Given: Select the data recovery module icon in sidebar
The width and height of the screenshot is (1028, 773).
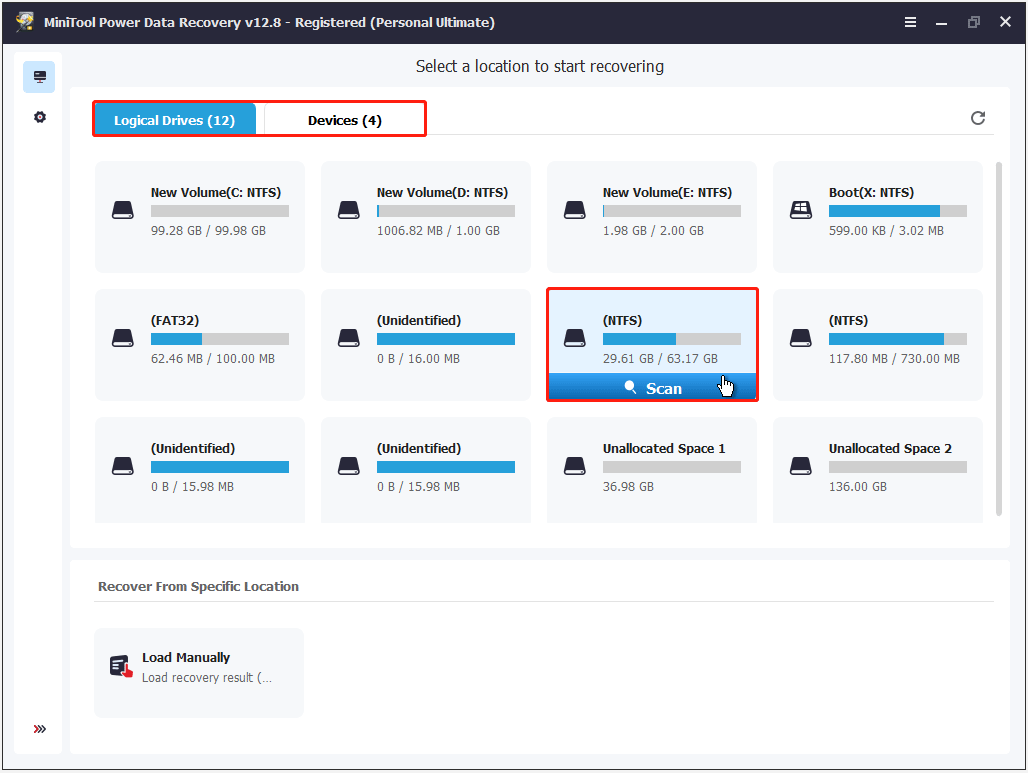Looking at the screenshot, I should pyautogui.click(x=39, y=75).
